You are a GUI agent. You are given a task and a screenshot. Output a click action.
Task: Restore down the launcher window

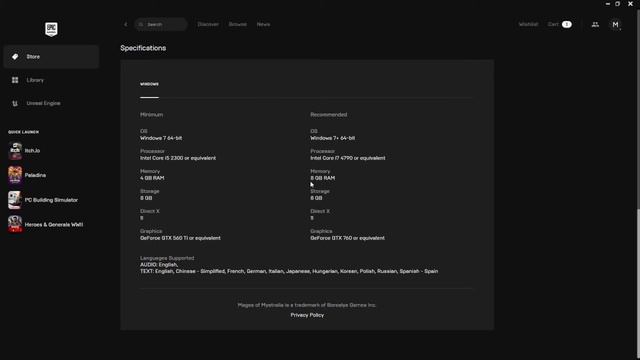tap(618, 4)
